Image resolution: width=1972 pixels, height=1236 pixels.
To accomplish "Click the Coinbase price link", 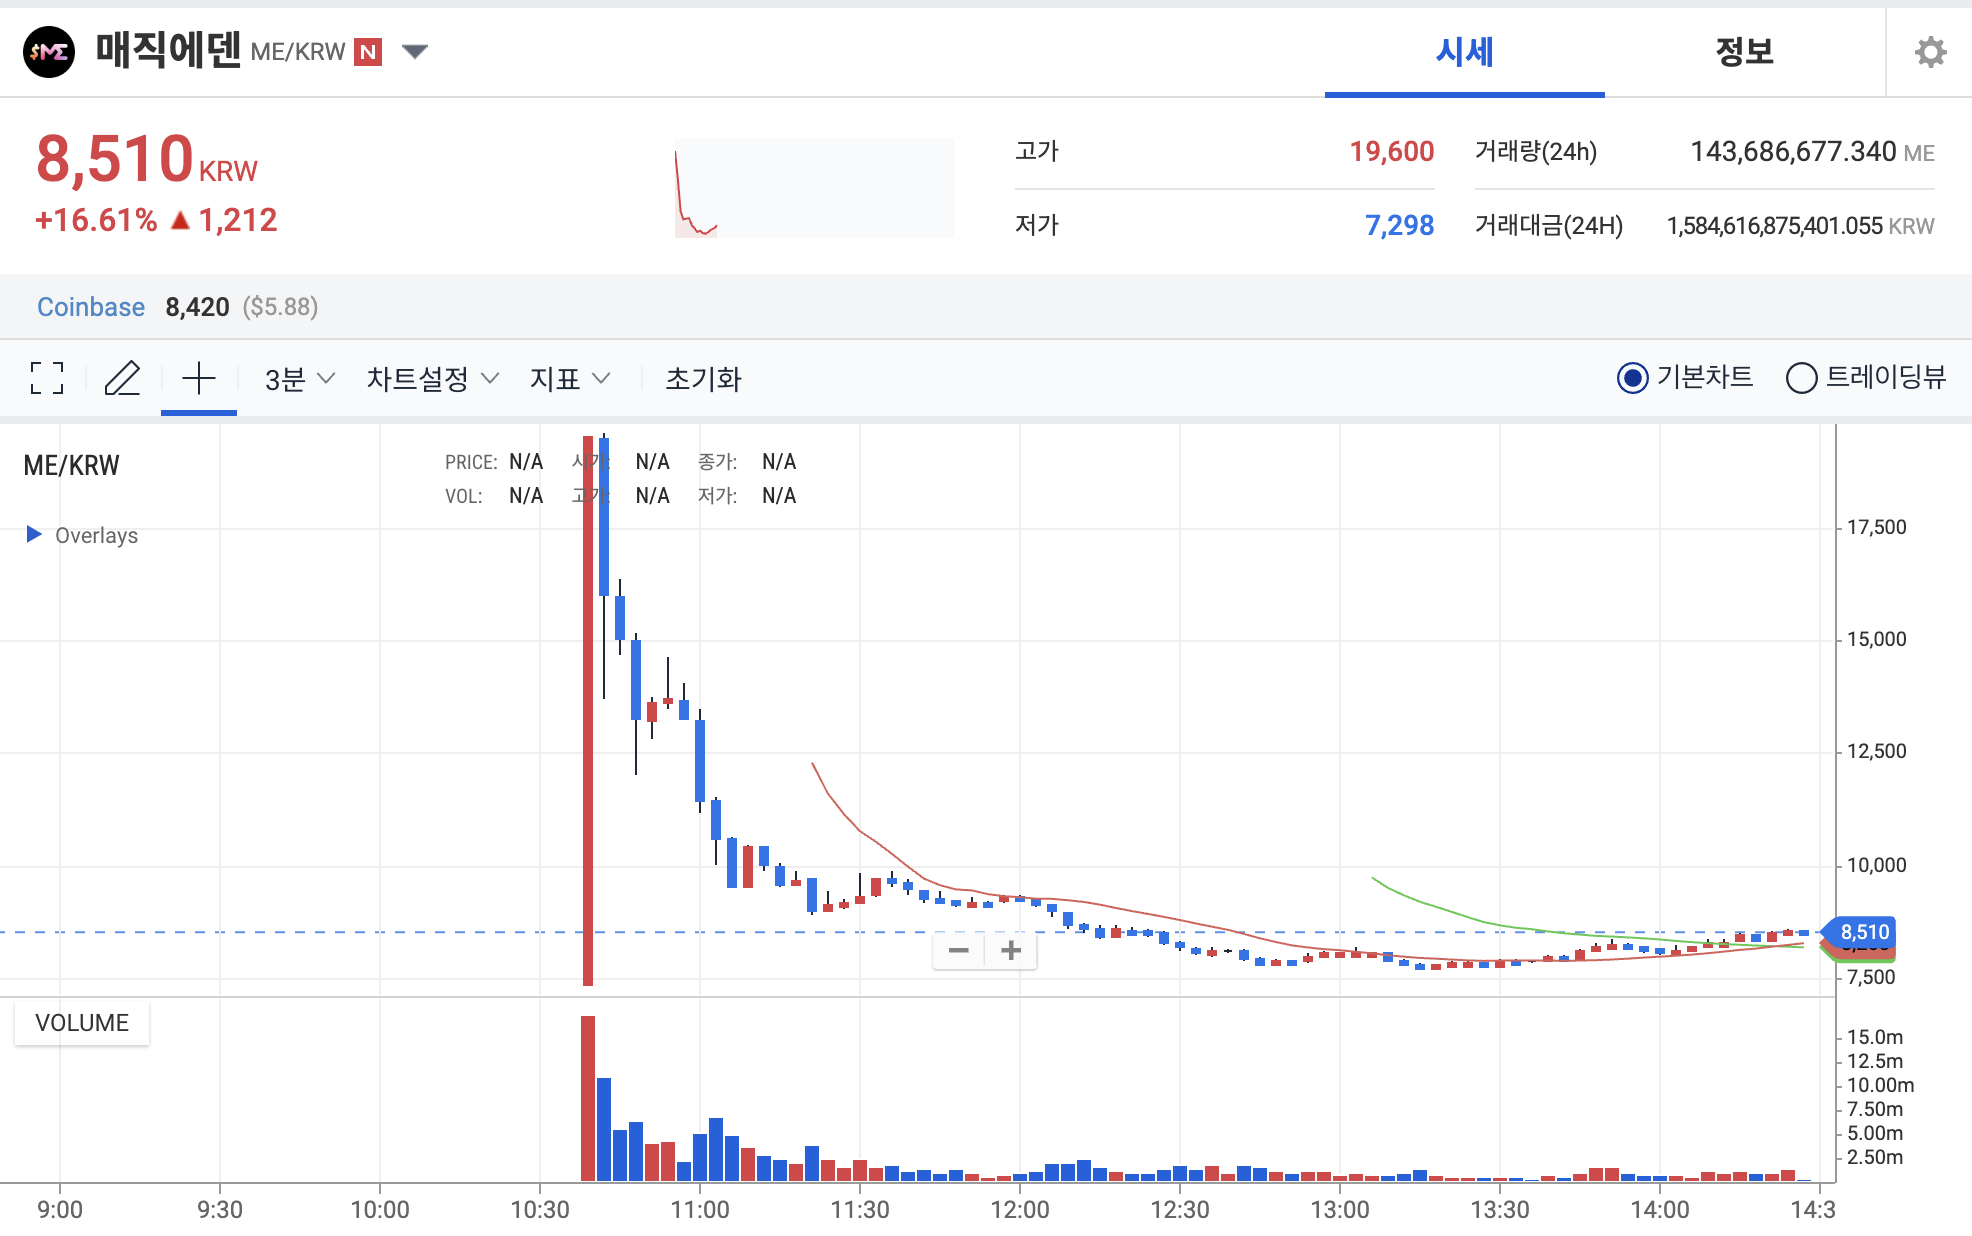I will [91, 307].
